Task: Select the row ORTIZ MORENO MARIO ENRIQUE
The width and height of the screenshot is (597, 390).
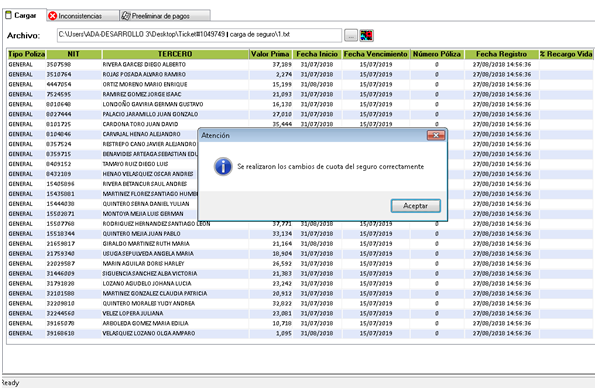Action: tap(300, 84)
